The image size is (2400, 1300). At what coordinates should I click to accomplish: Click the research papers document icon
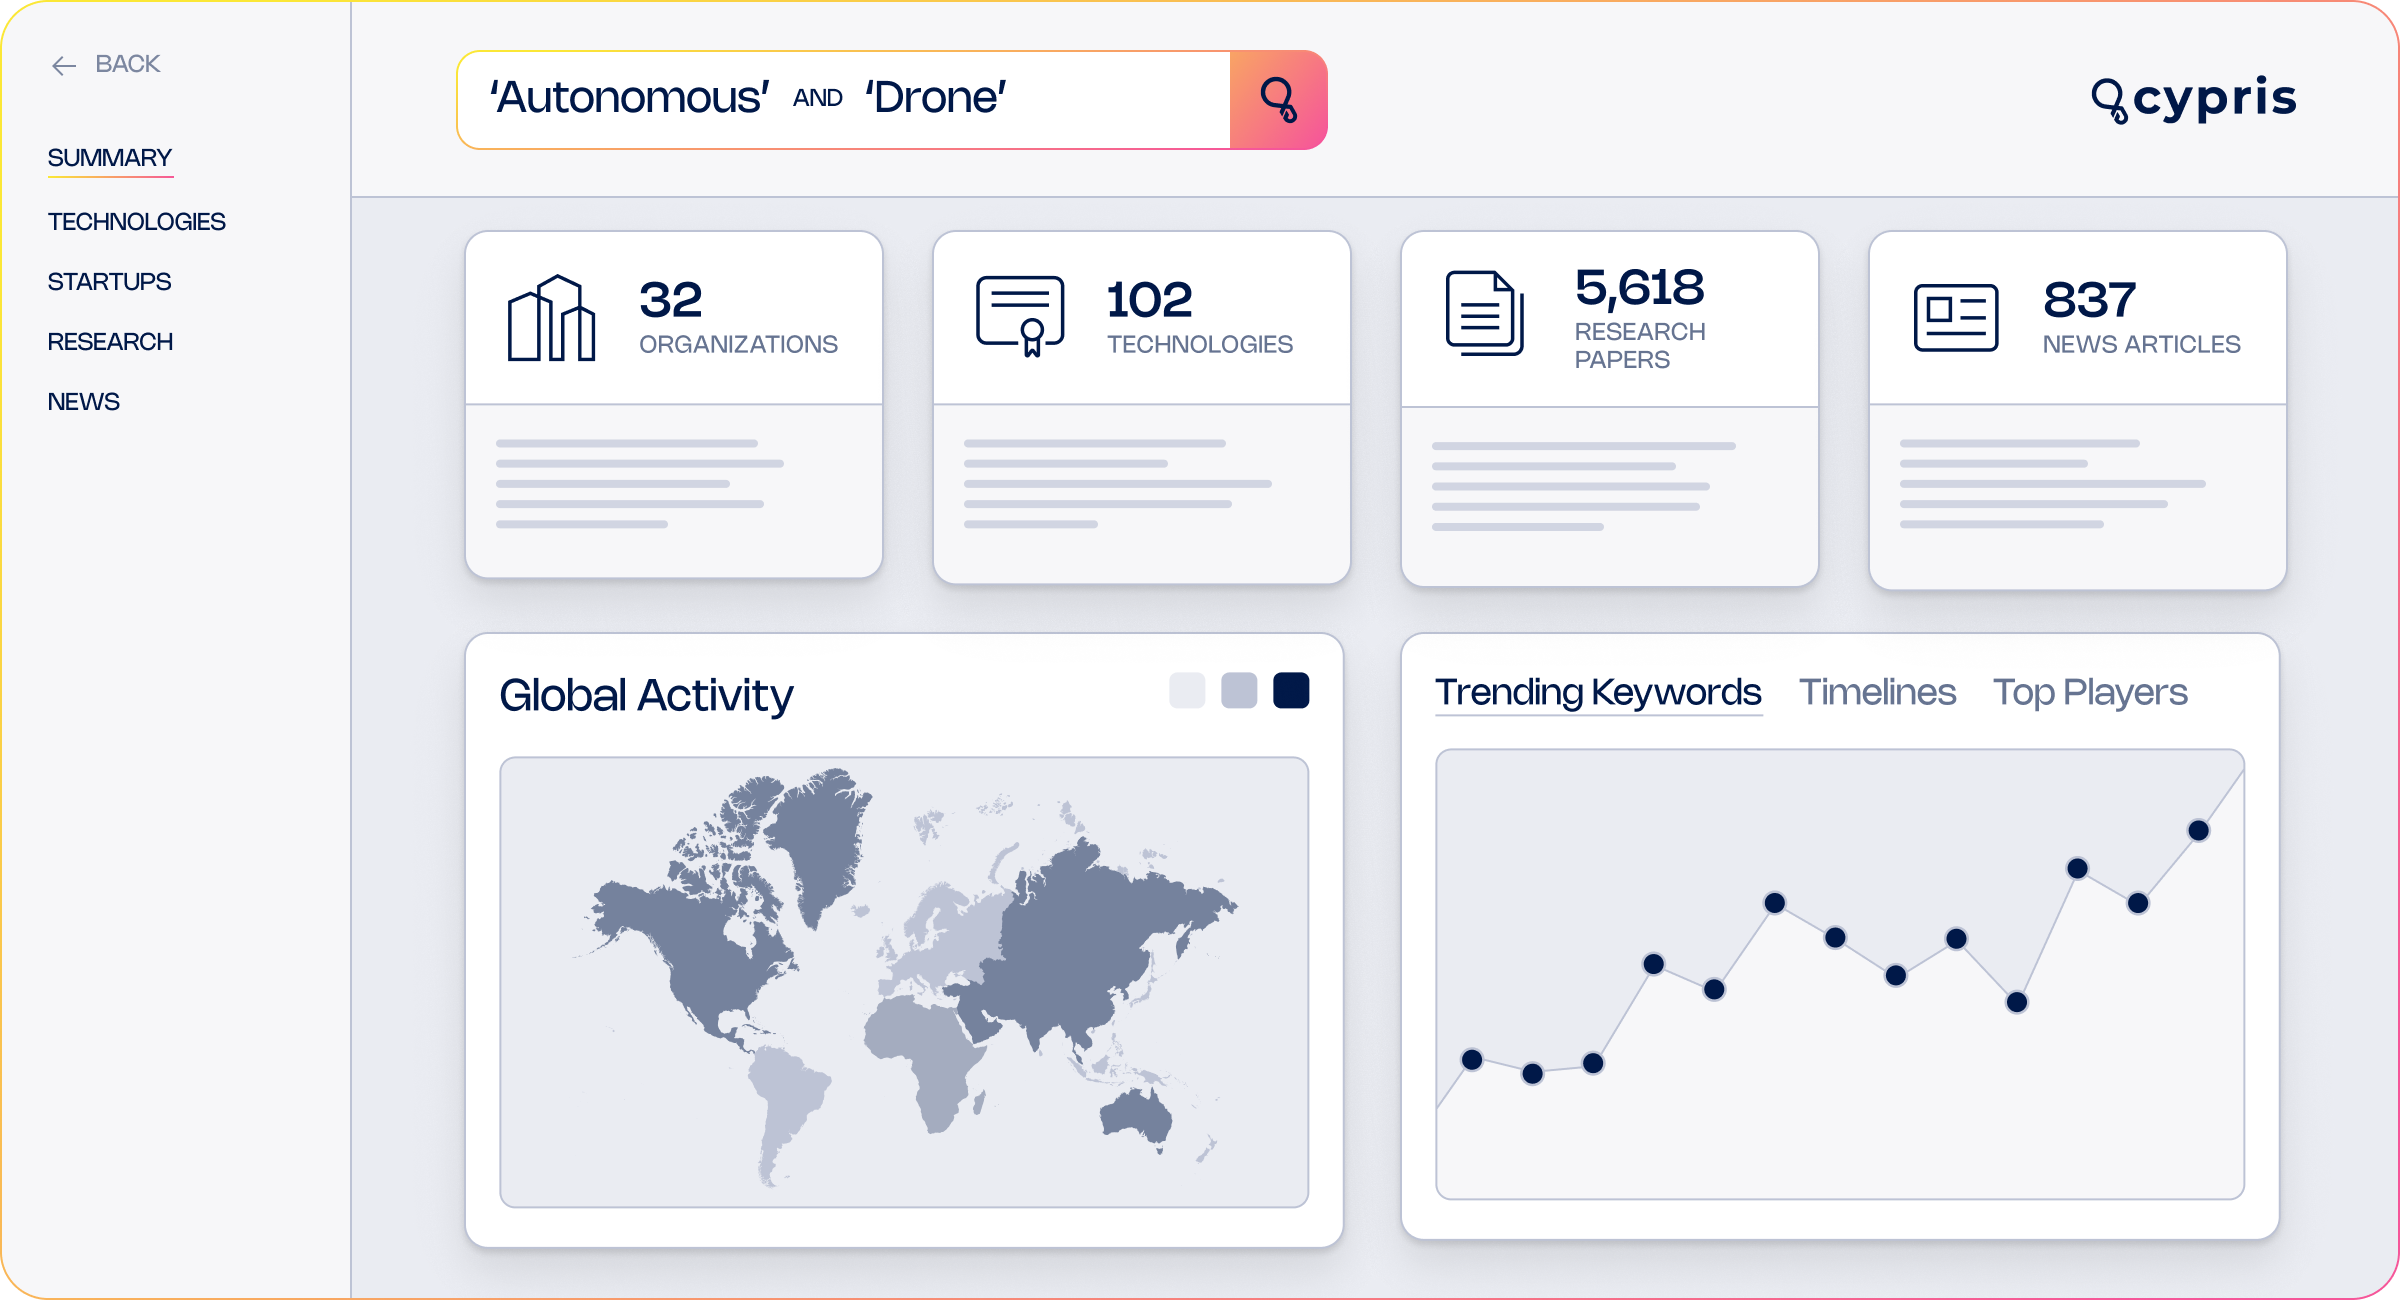click(1485, 313)
